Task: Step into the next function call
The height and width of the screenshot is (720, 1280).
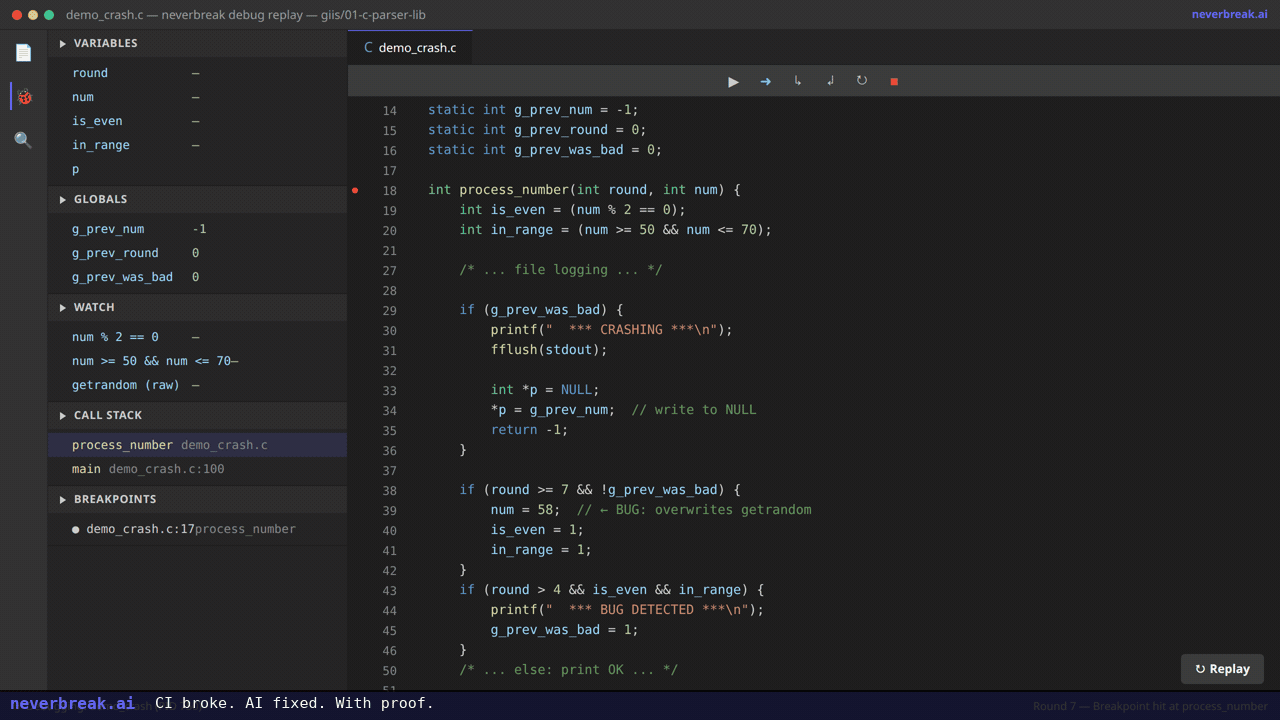Action: pyautogui.click(x=797, y=82)
